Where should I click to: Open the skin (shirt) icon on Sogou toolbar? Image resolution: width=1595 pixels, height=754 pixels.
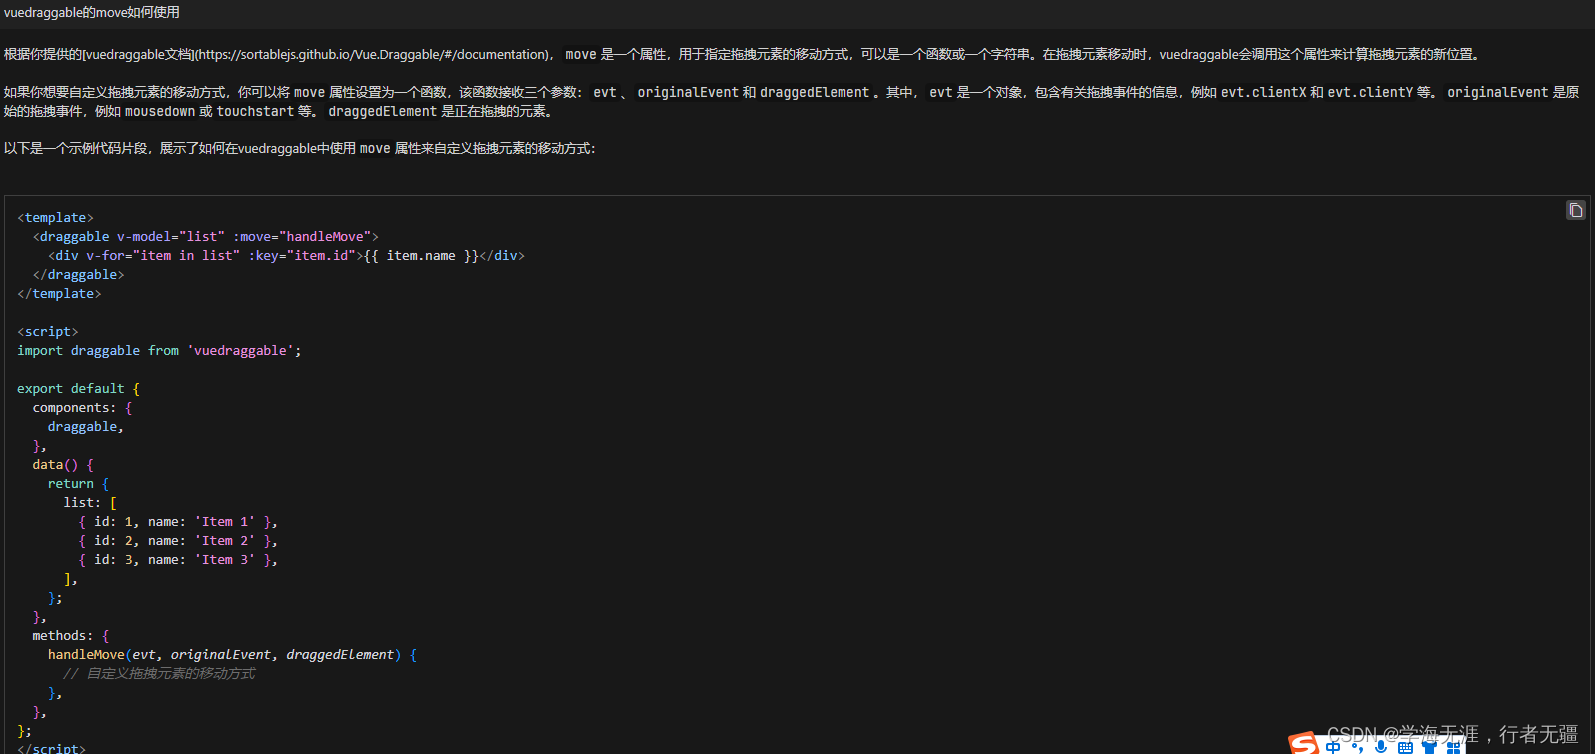click(1429, 746)
